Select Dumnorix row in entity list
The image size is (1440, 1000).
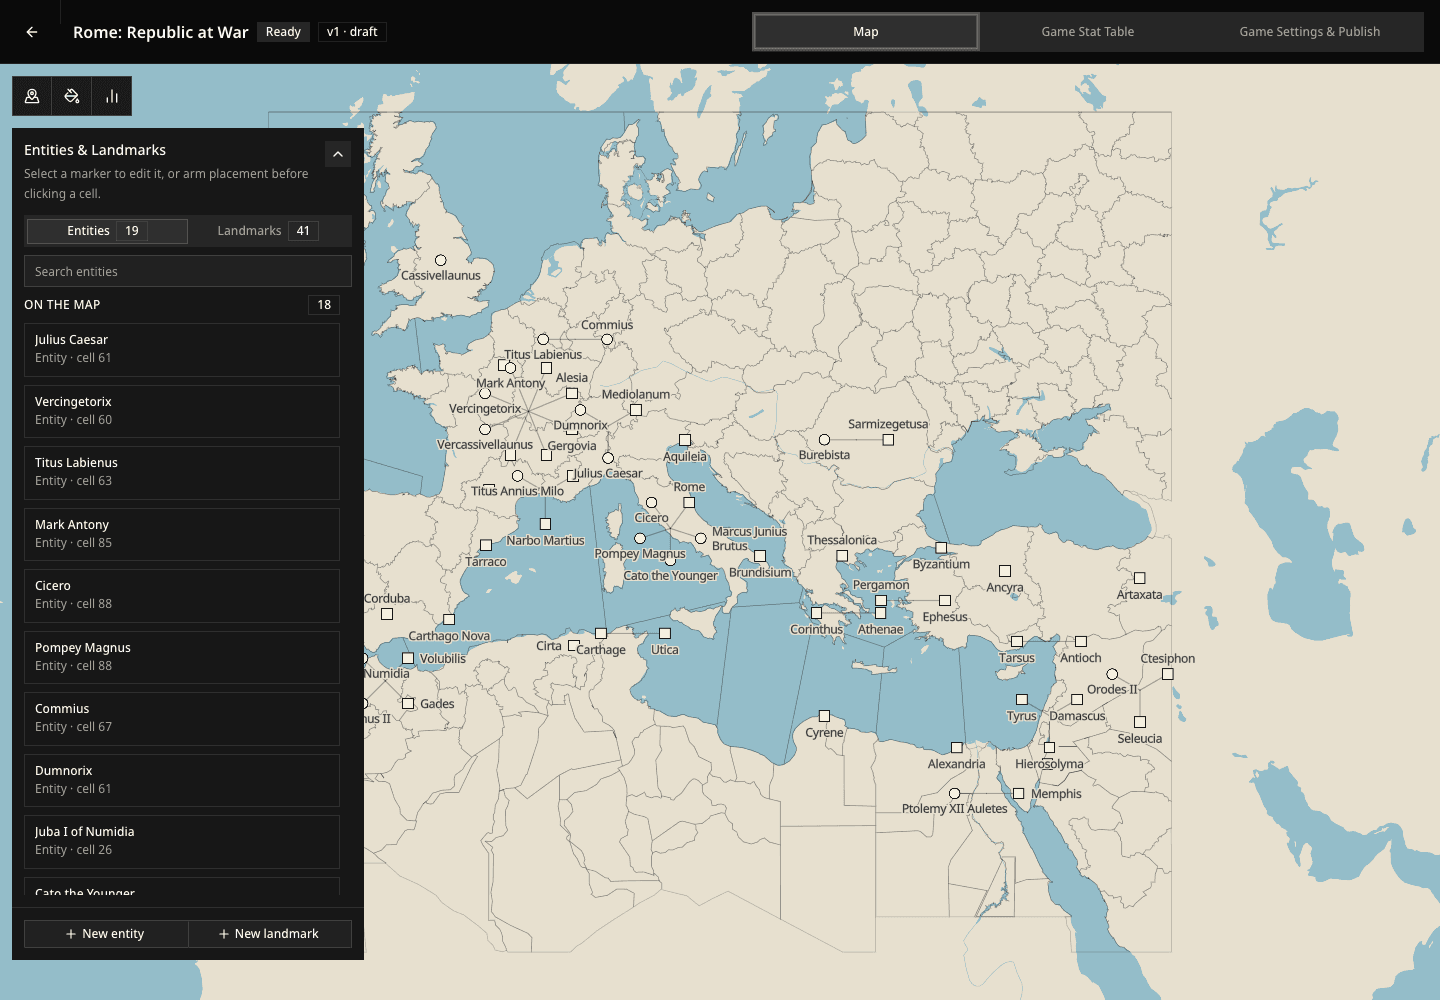(182, 781)
